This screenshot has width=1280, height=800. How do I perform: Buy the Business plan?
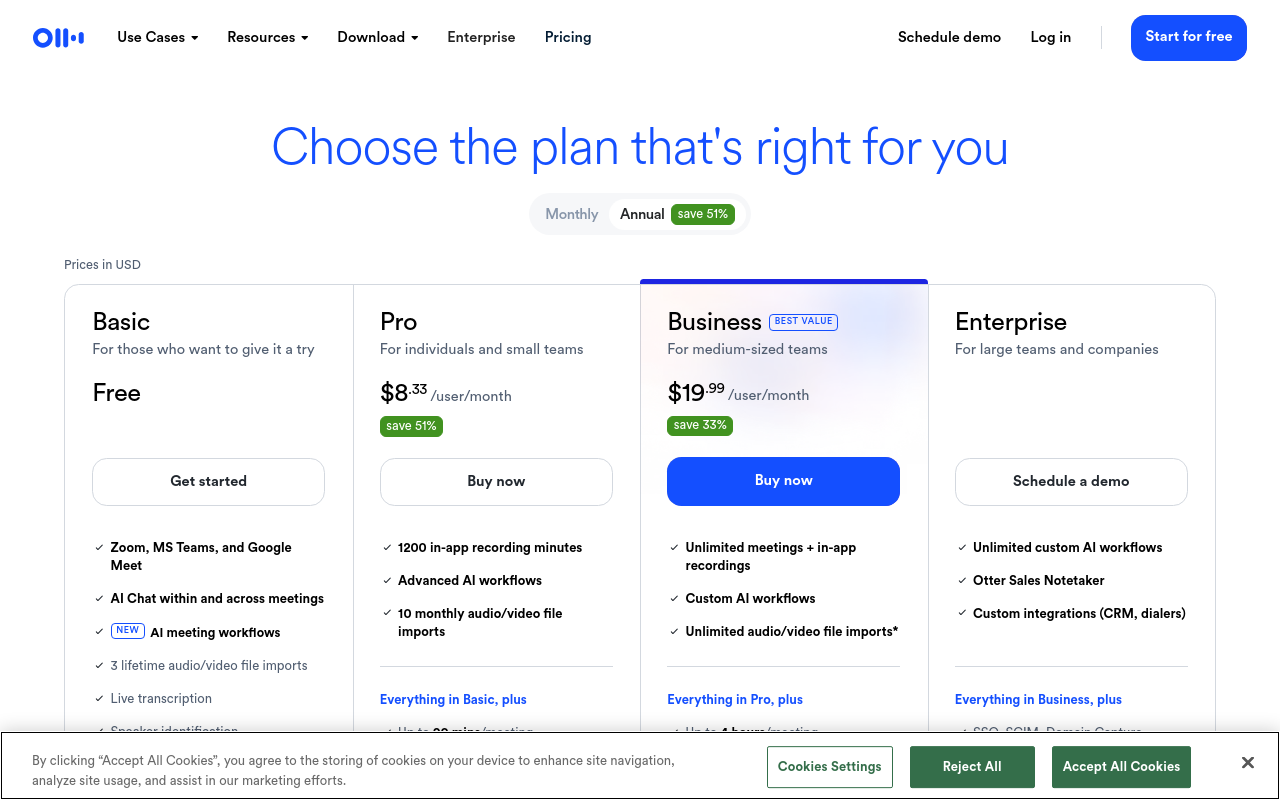[x=783, y=481]
